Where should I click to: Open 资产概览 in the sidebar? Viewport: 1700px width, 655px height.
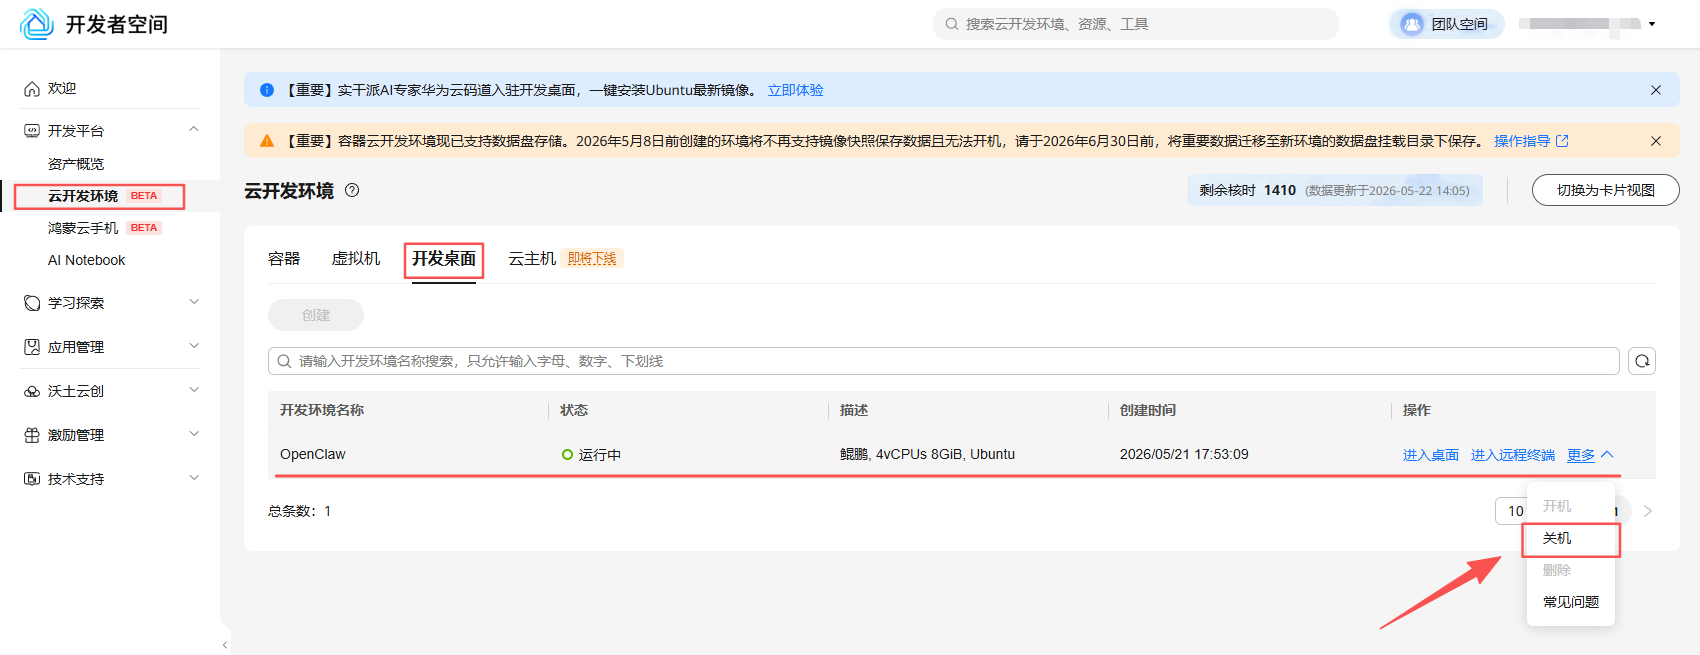coord(76,164)
